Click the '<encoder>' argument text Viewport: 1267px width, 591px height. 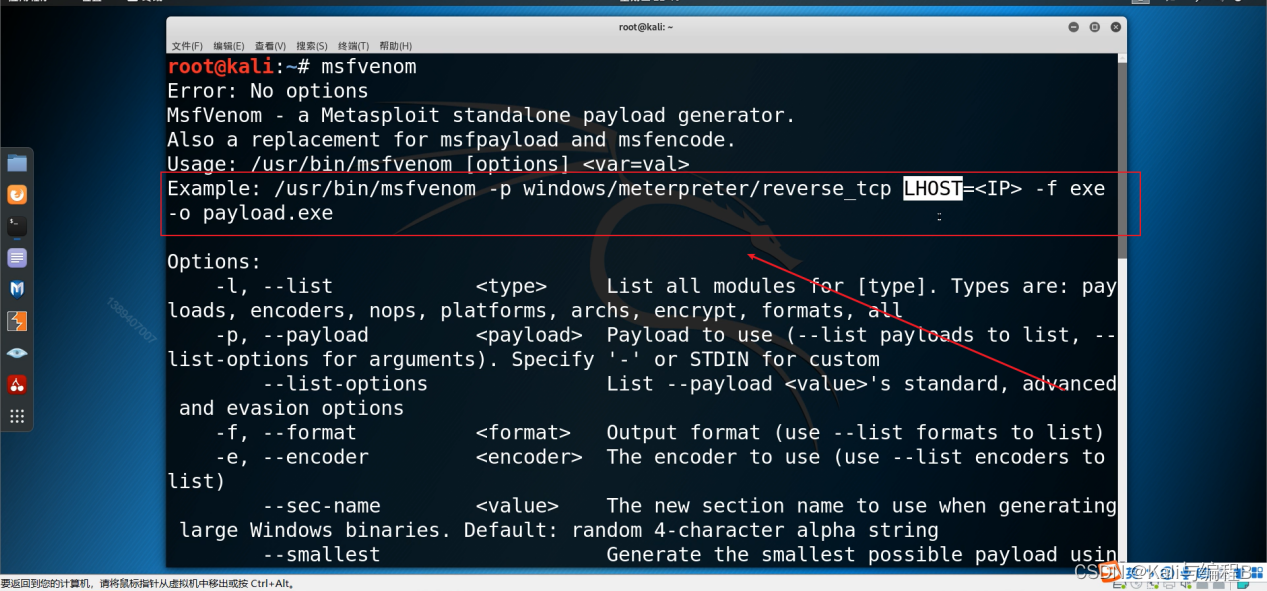coord(529,457)
